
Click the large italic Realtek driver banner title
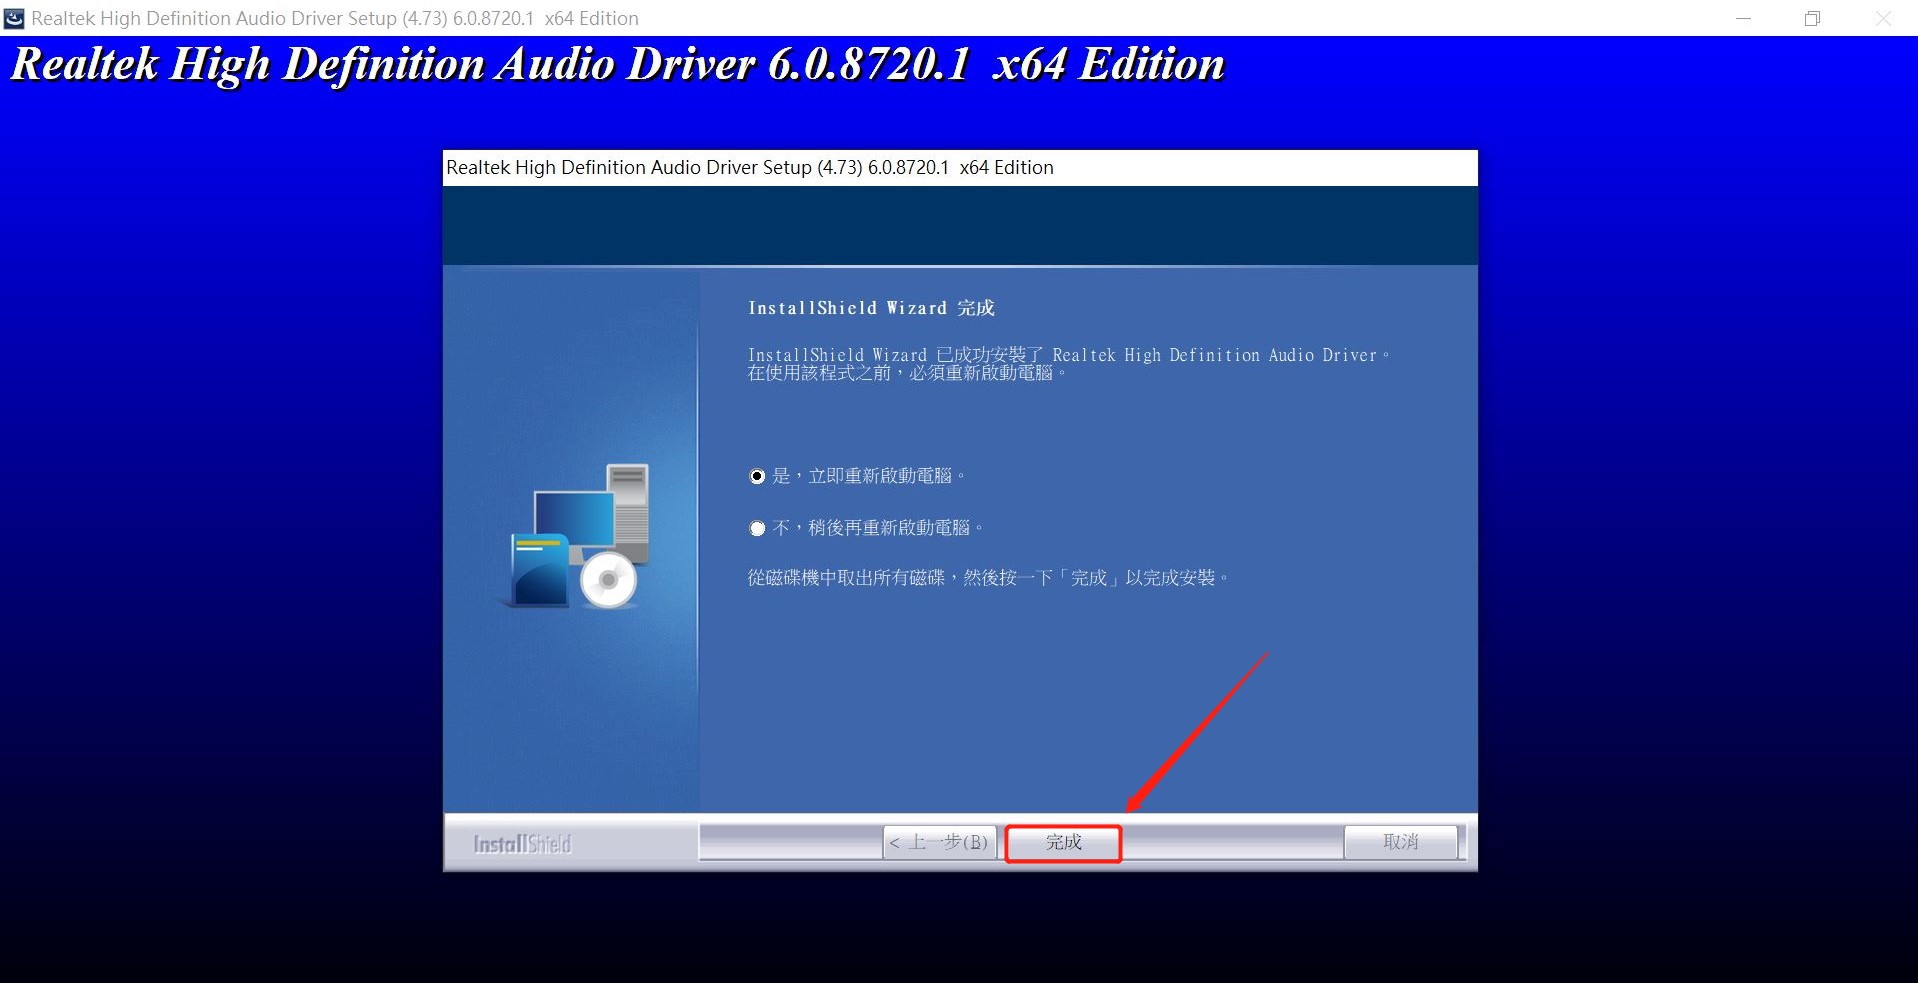tap(617, 65)
